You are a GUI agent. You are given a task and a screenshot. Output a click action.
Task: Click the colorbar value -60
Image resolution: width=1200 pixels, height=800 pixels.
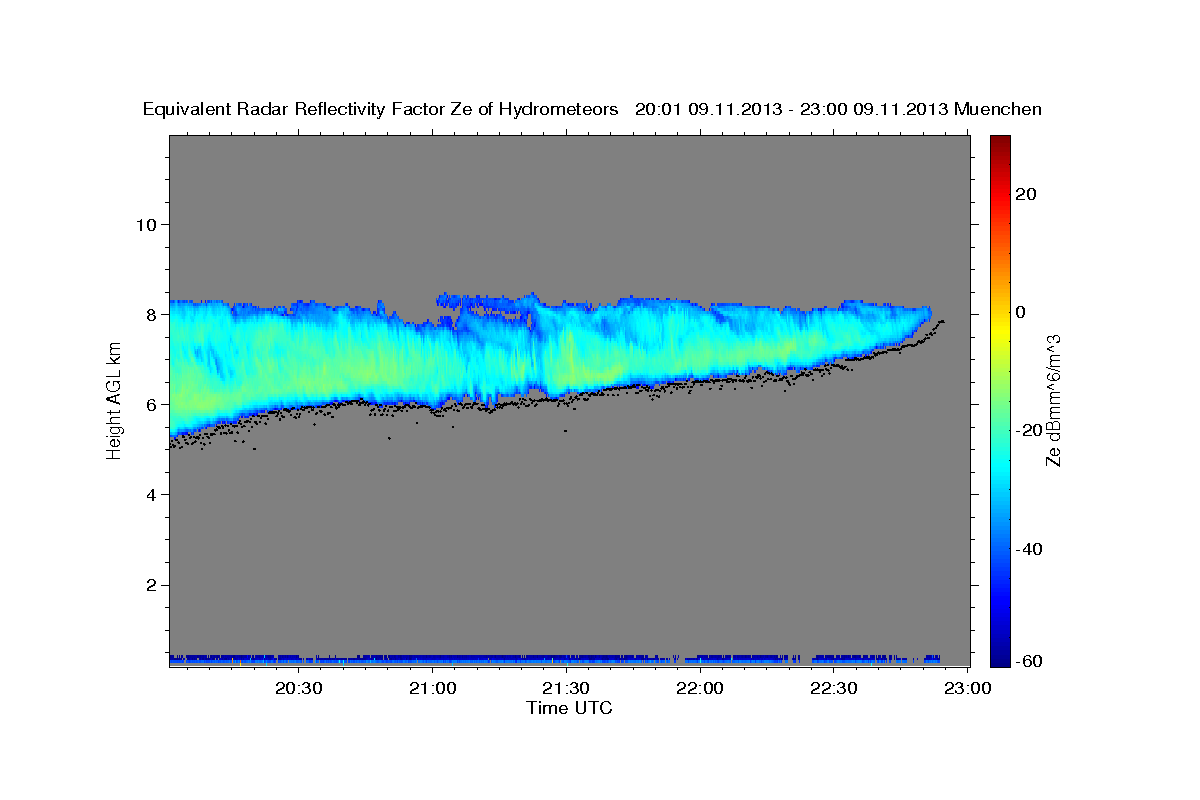click(1030, 660)
